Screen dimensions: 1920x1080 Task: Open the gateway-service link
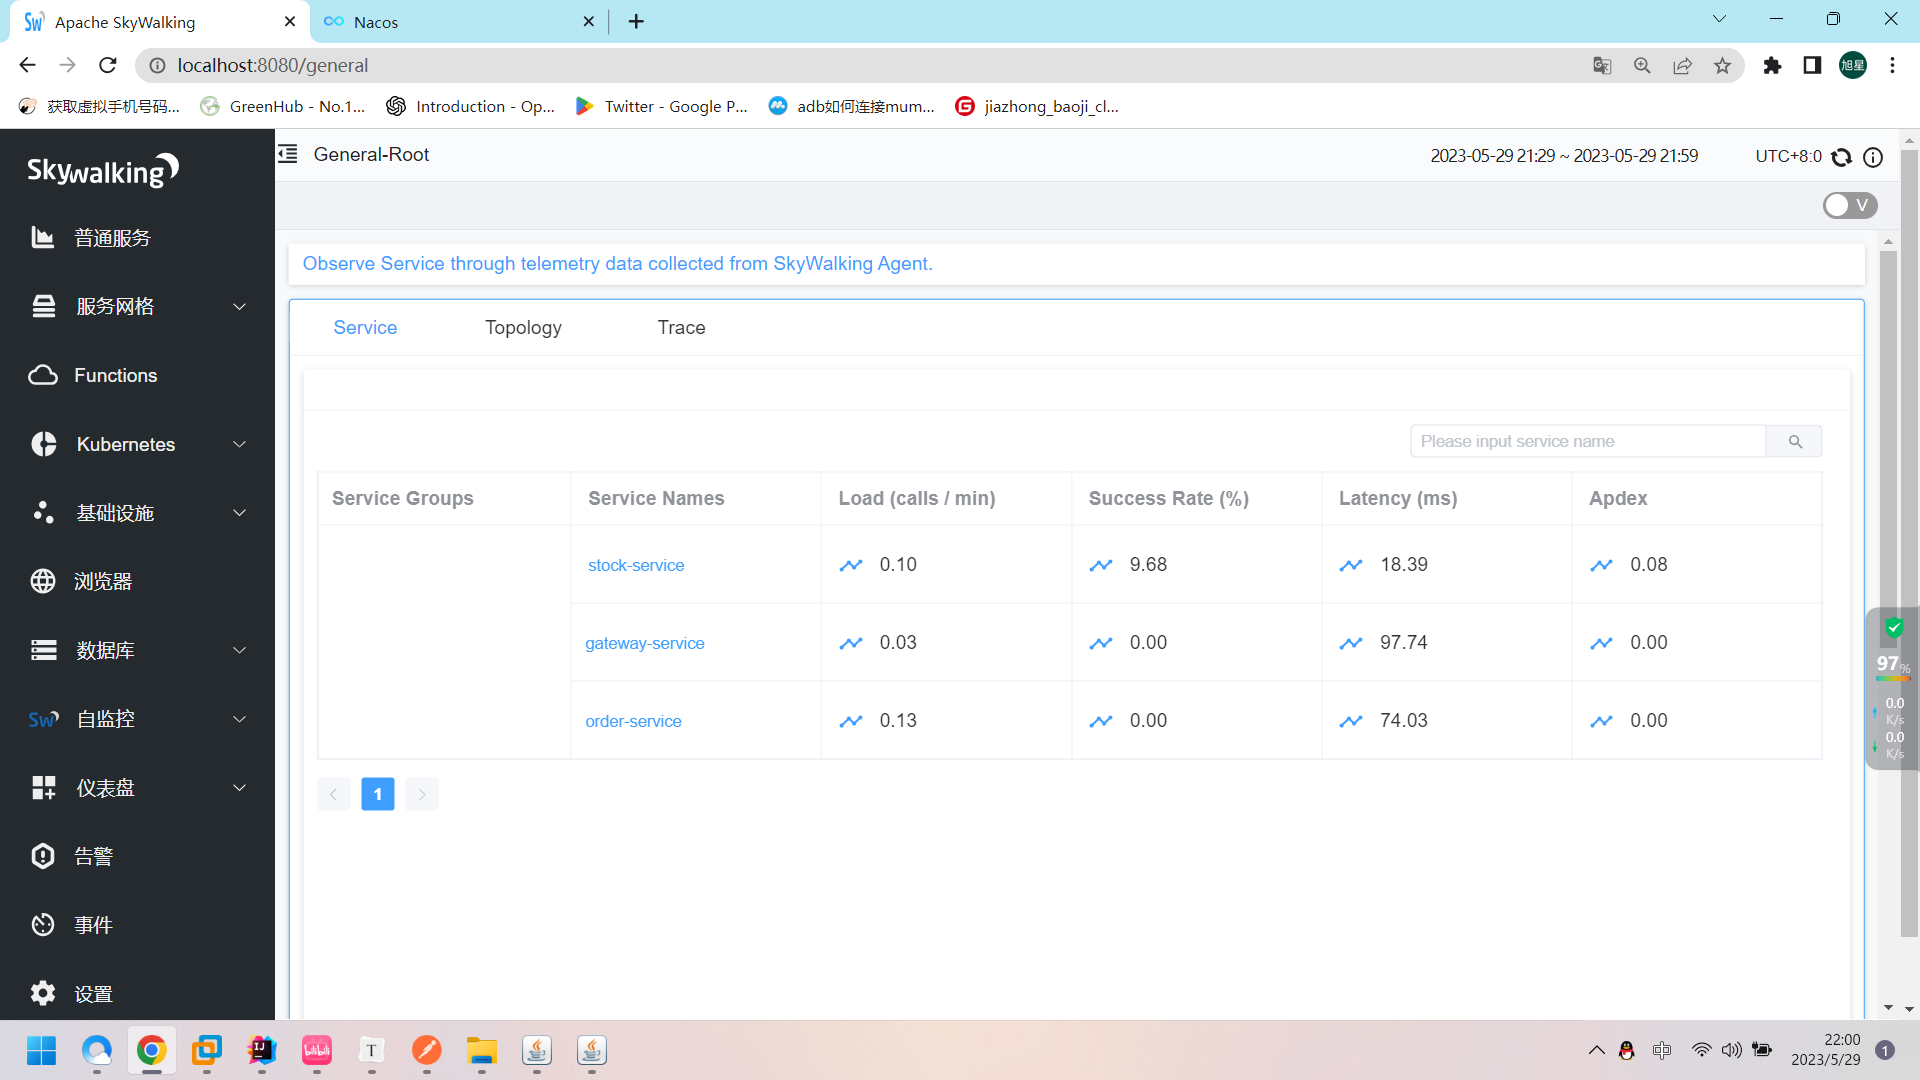[x=645, y=643]
